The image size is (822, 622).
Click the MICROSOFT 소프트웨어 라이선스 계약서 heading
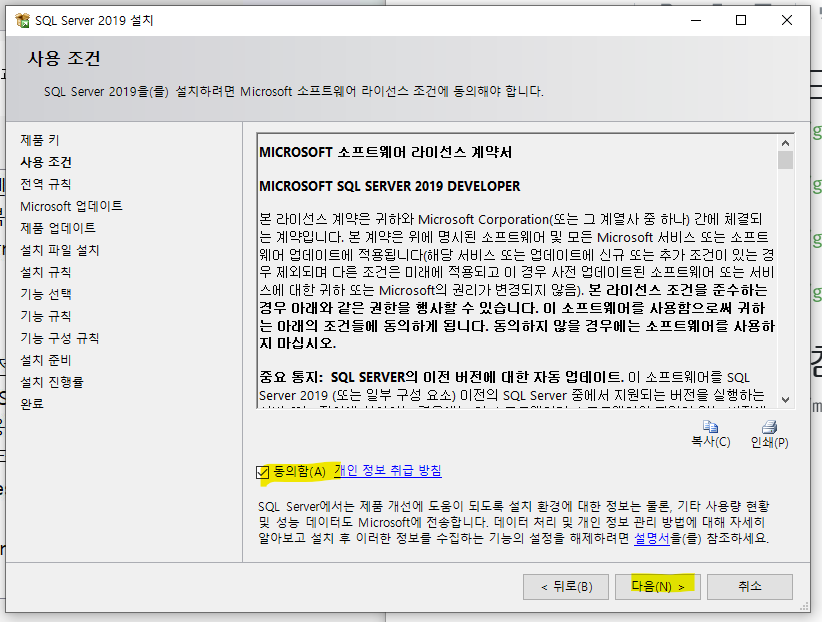[385, 152]
